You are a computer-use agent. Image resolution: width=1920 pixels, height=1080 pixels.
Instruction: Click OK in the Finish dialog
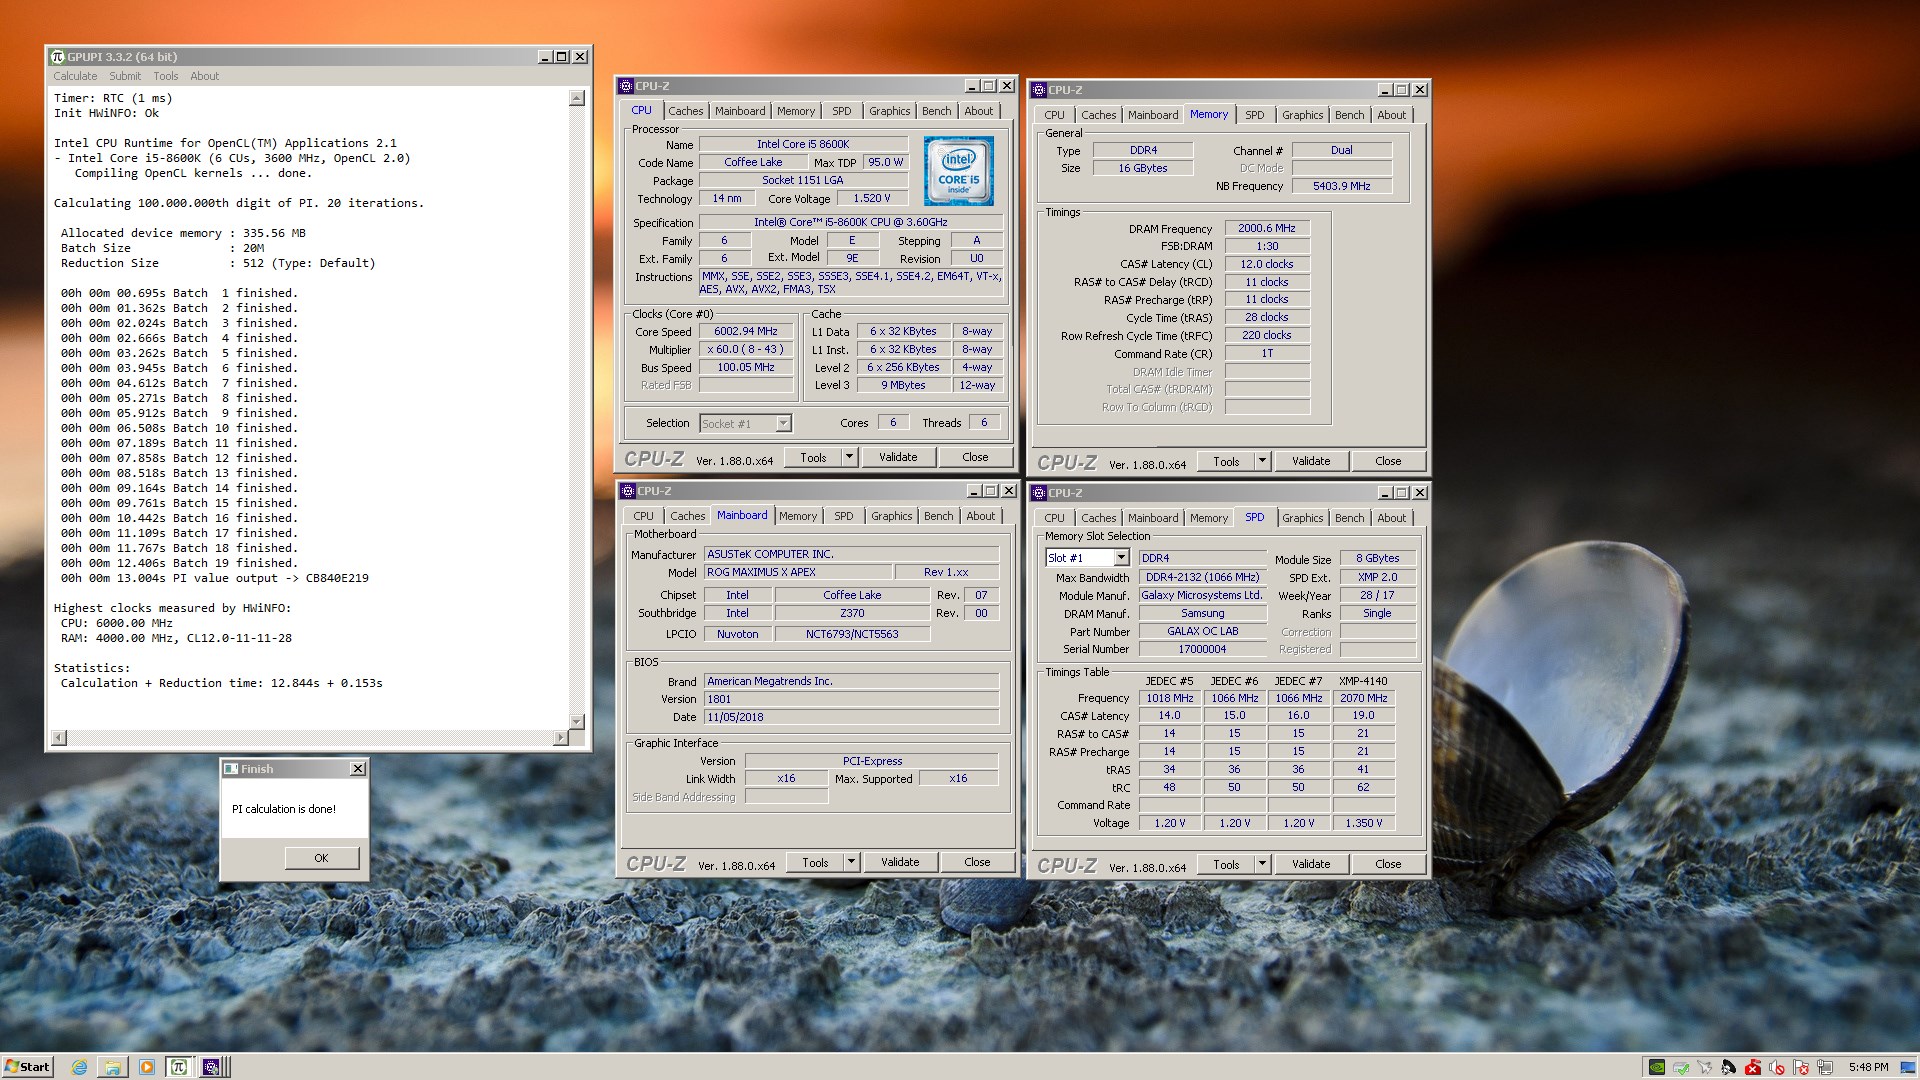coord(321,858)
